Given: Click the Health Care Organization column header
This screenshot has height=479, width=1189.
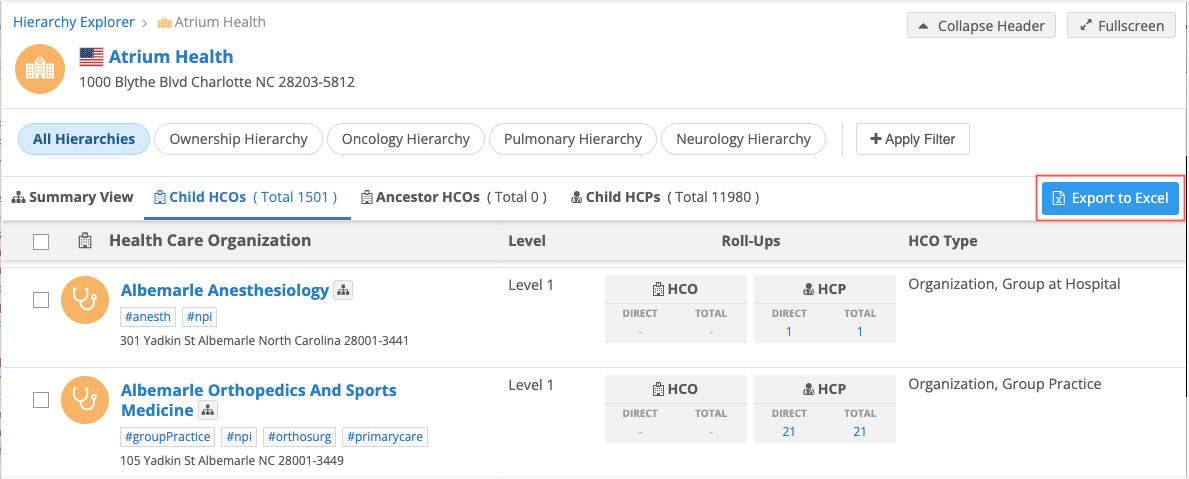Looking at the screenshot, I should (210, 241).
